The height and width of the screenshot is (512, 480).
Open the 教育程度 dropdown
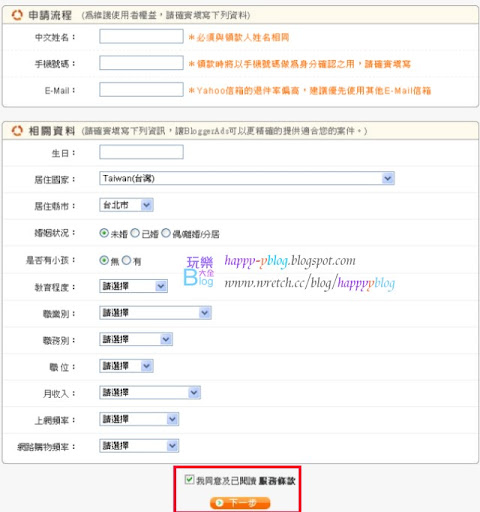[133, 286]
